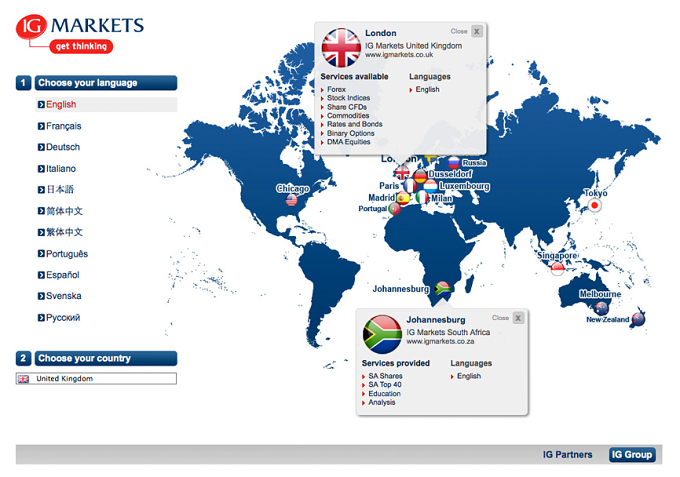Choose English language

106,105
